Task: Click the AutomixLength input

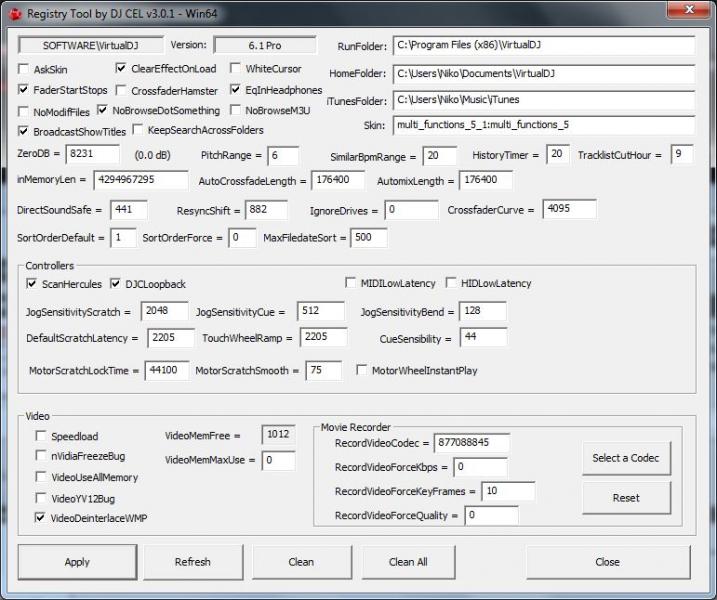Action: (486, 180)
